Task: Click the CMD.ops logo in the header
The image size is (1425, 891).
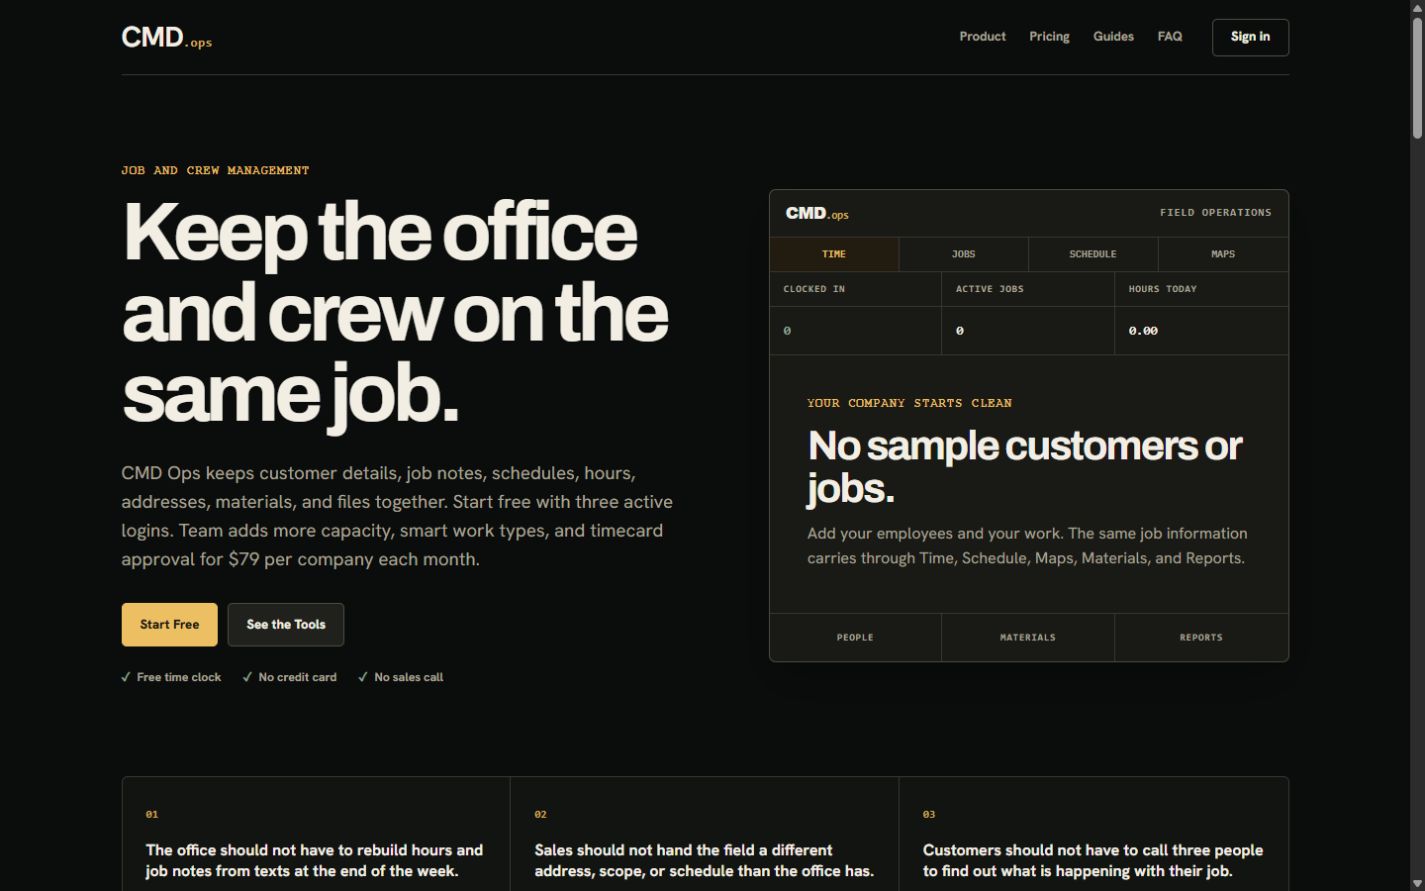Action: (166, 37)
